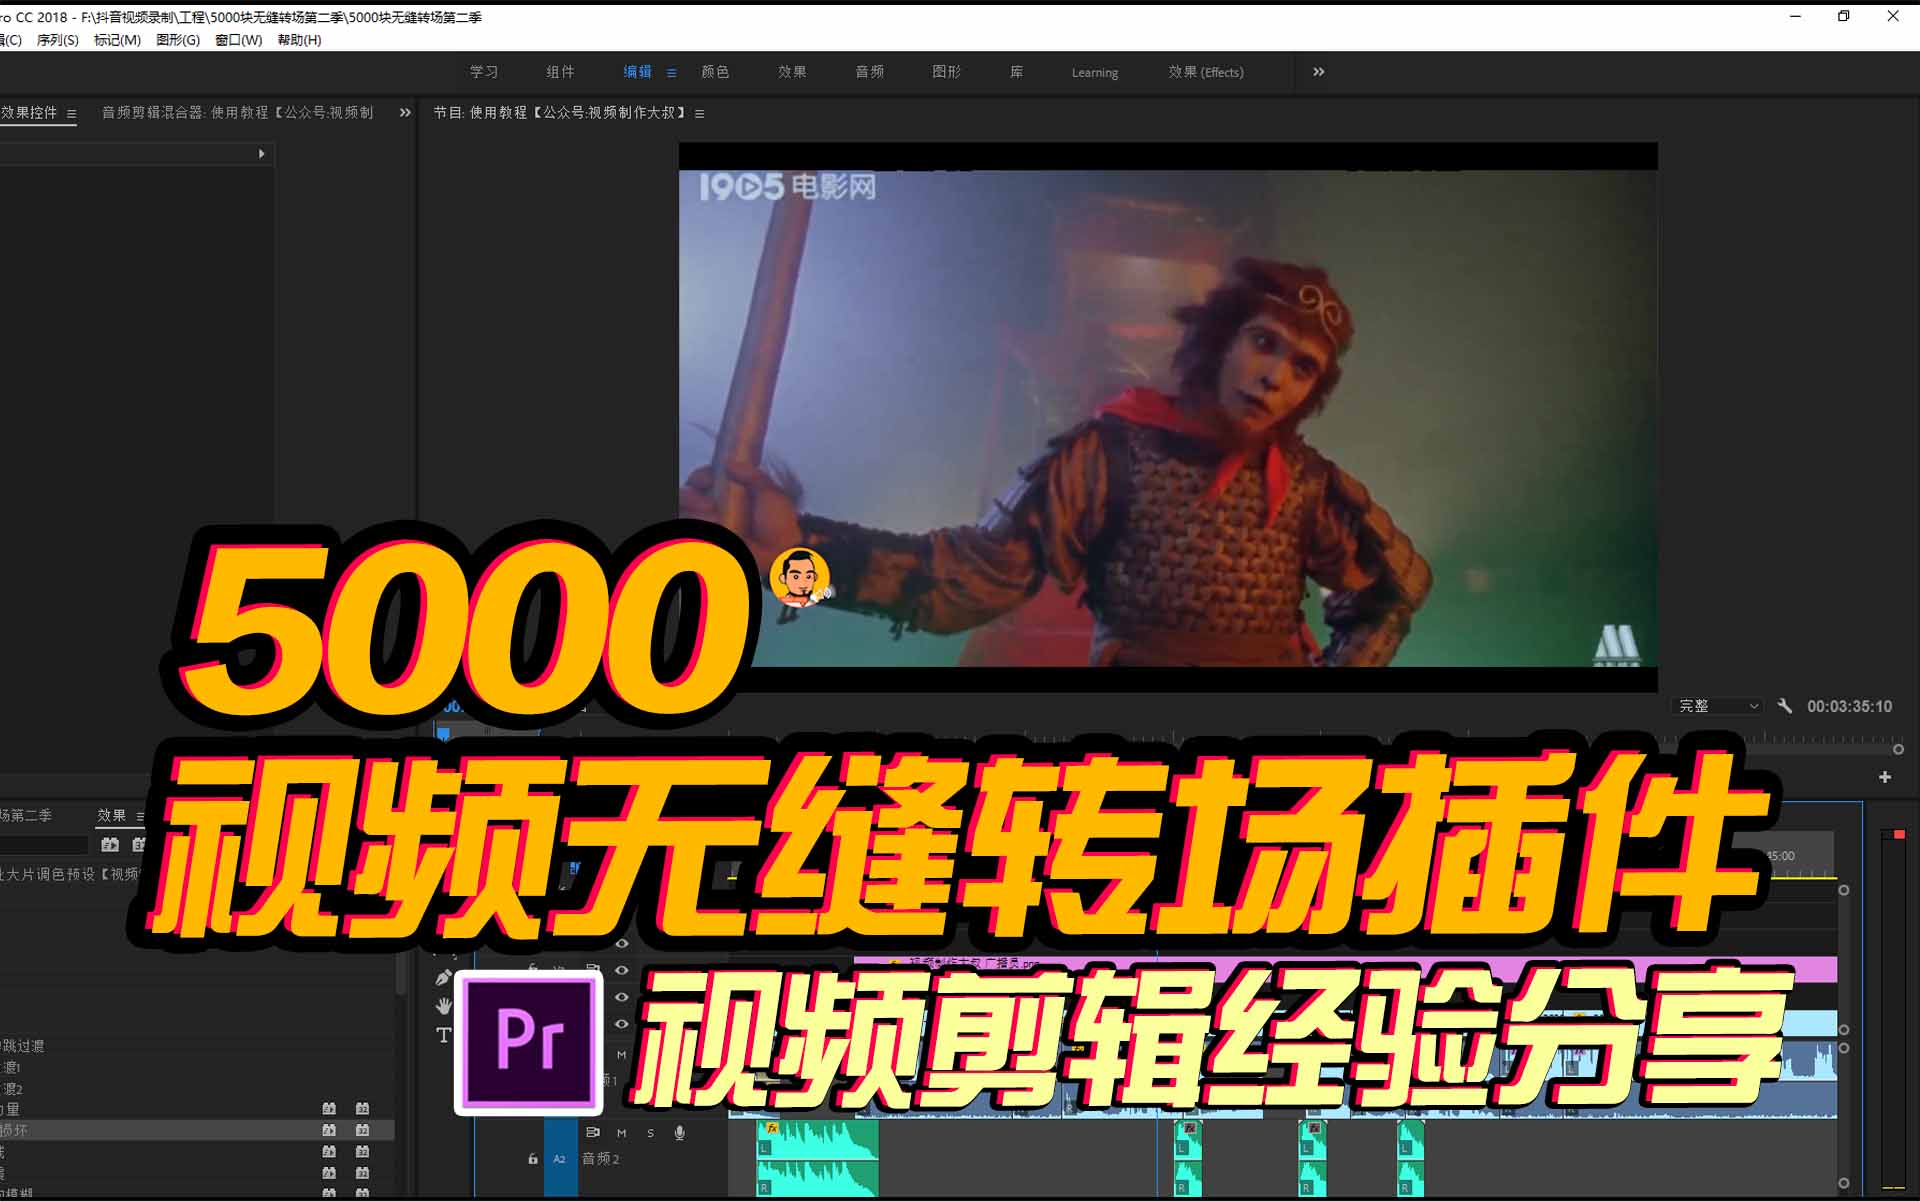Select the project tab ending in 场第二季
This screenshot has width=1920, height=1201.
[26, 816]
